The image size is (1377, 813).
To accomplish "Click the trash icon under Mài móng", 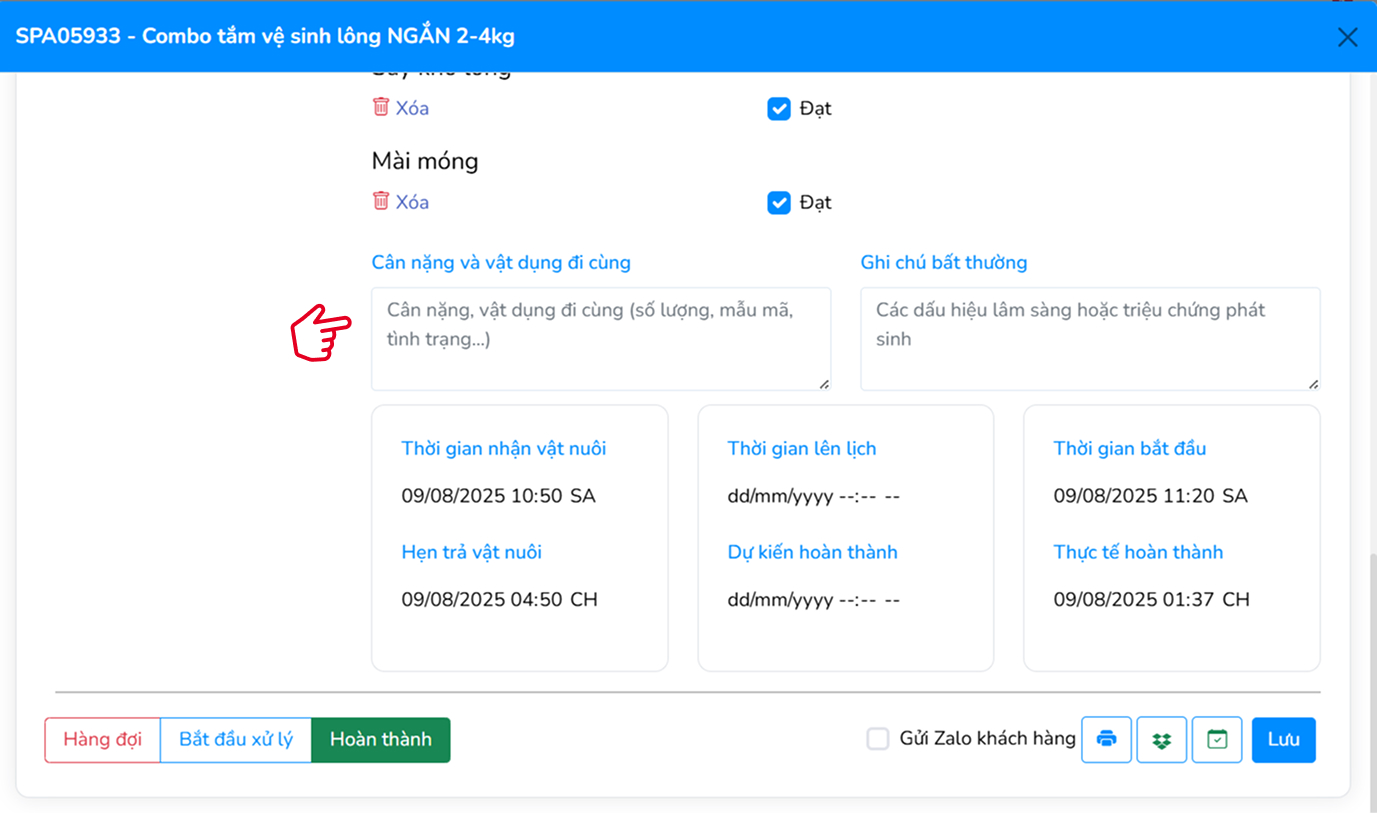I will tap(380, 202).
